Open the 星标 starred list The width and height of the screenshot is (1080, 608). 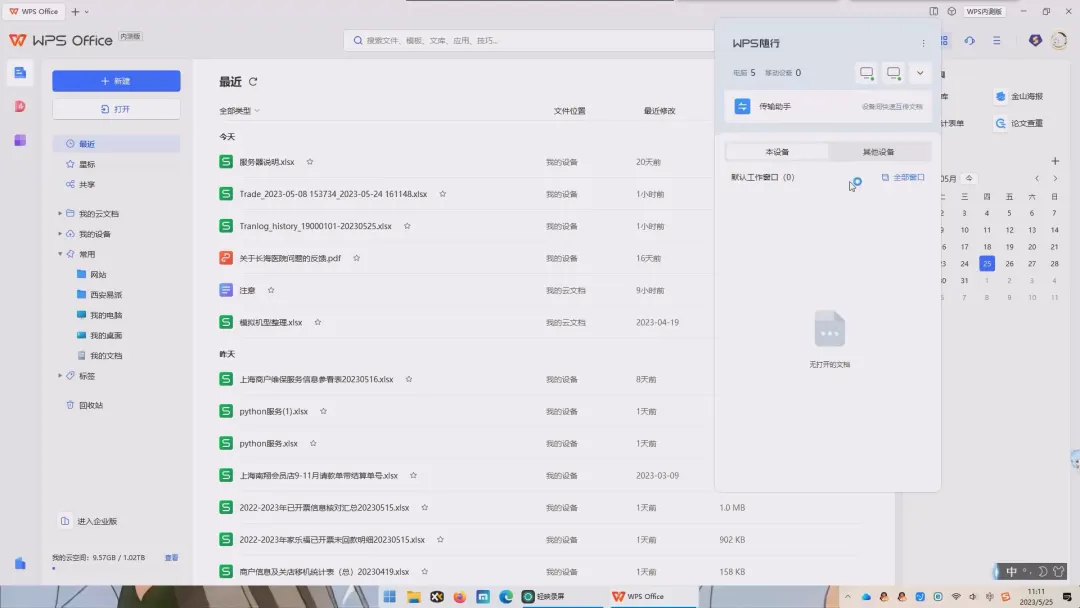point(87,164)
